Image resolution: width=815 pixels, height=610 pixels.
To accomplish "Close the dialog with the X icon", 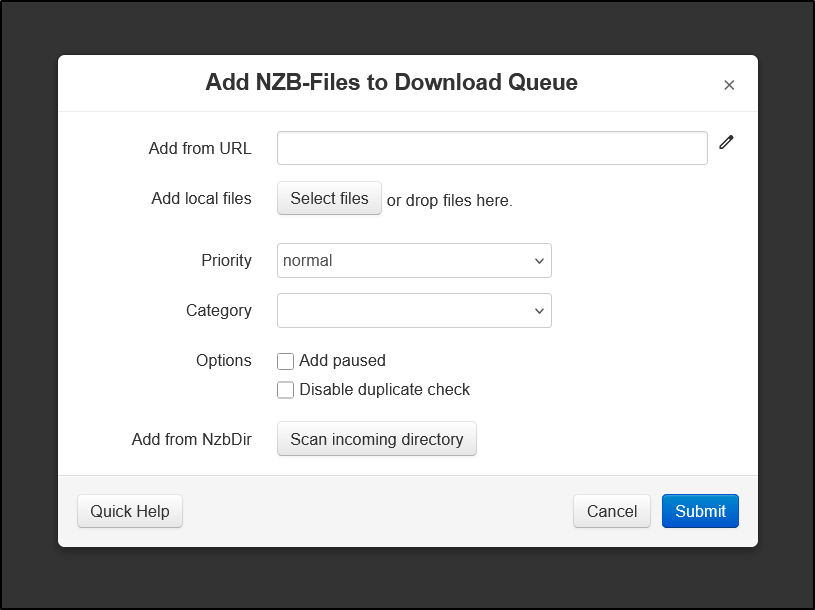I will click(x=729, y=85).
